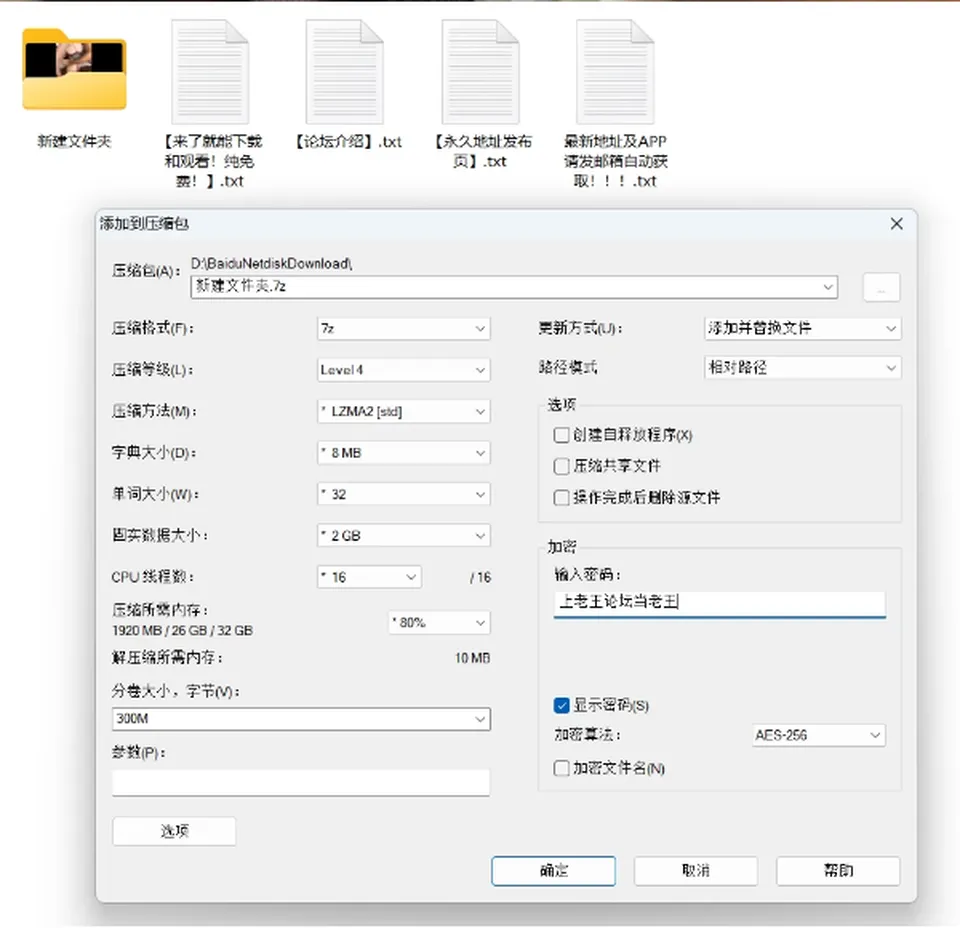Select the 【永久地址发布页】.txt file icon

pyautogui.click(x=481, y=72)
